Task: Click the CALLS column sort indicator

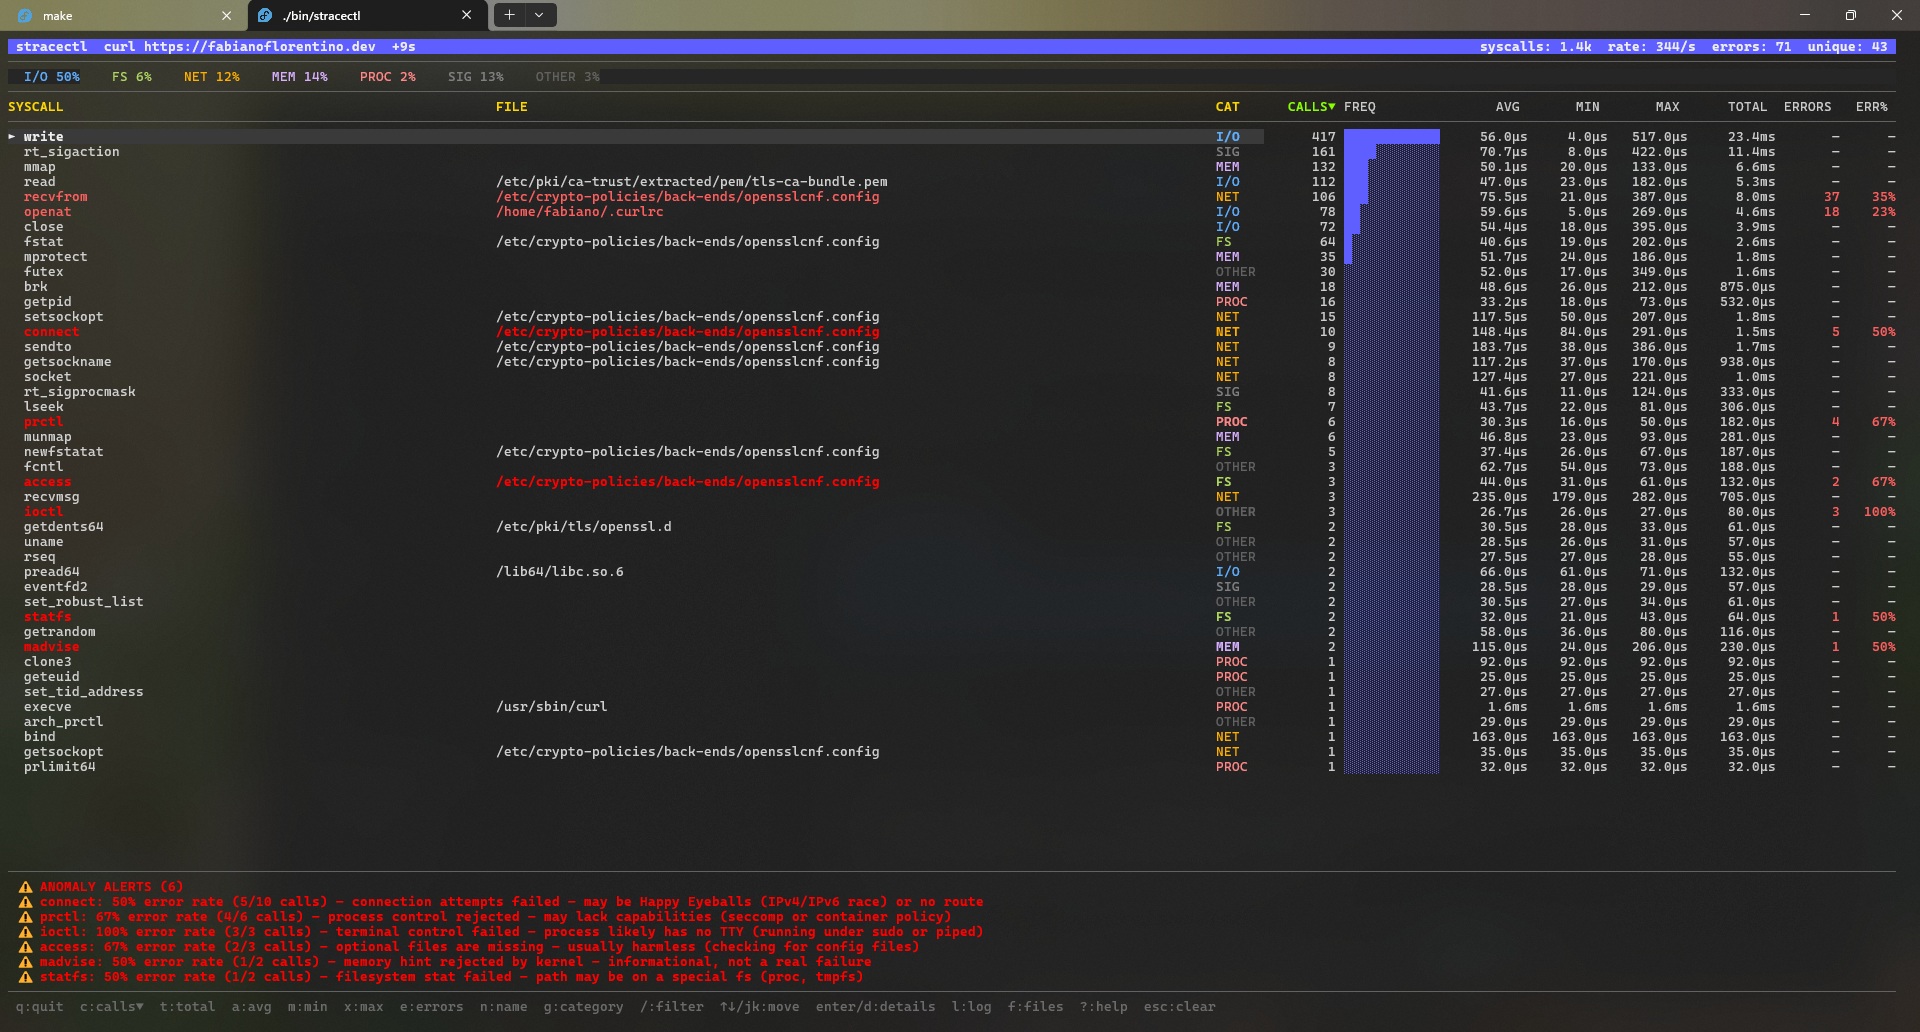Action: (x=1331, y=106)
